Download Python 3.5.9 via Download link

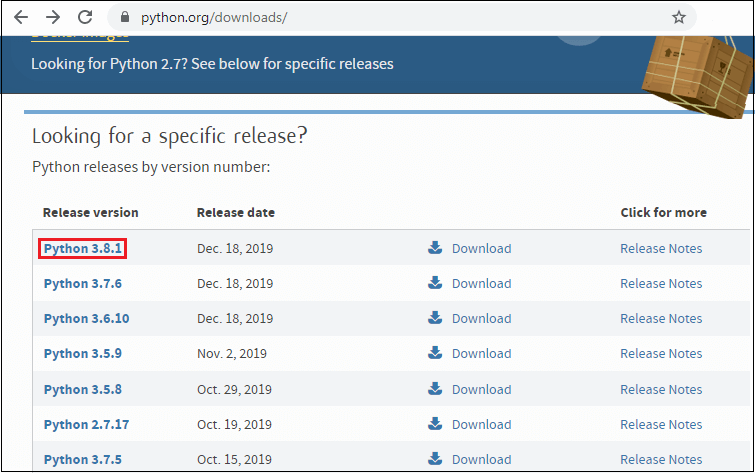481,353
